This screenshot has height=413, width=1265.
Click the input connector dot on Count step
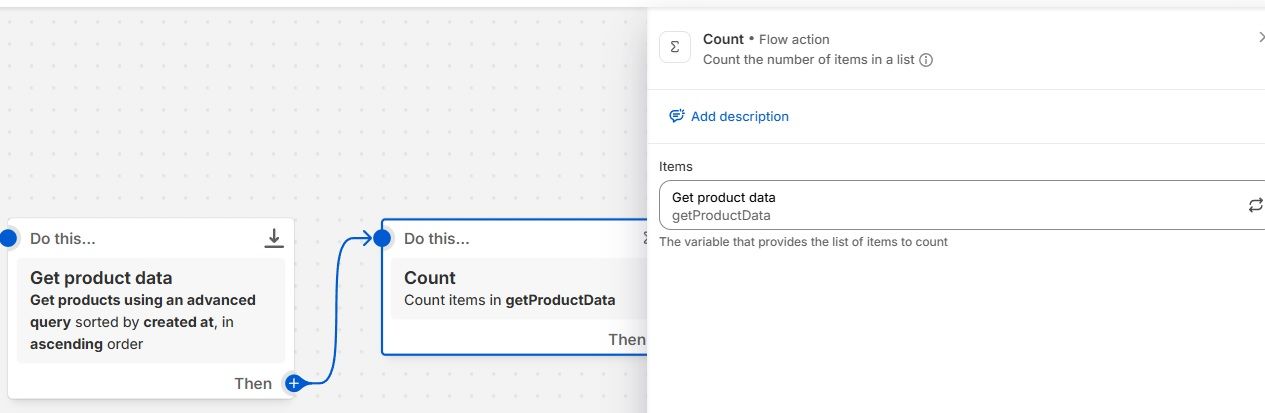pos(381,238)
